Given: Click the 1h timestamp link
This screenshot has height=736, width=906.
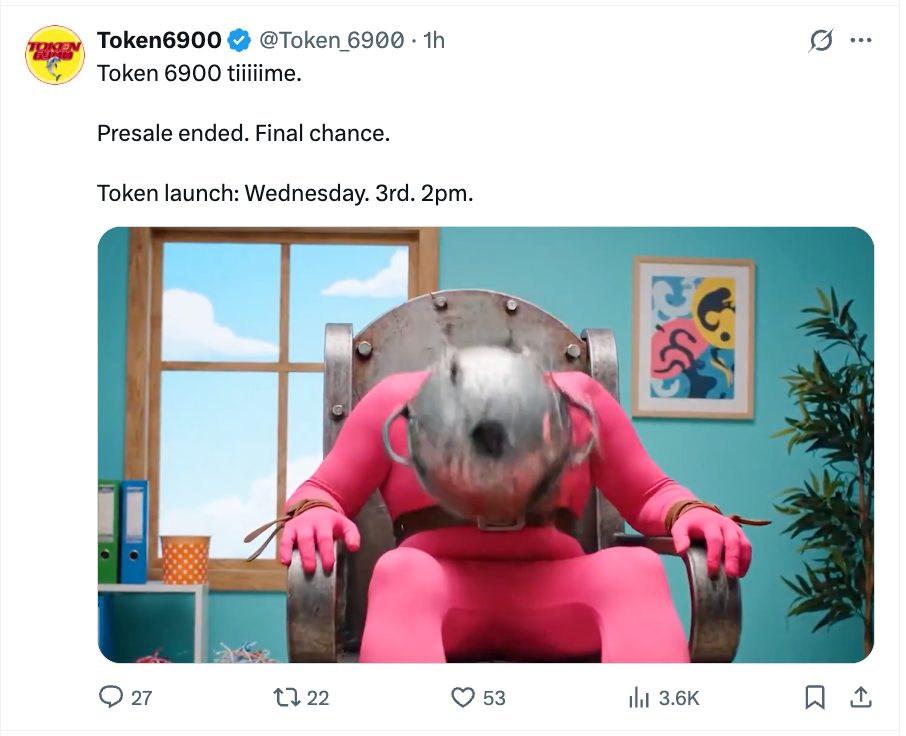Looking at the screenshot, I should point(434,40).
